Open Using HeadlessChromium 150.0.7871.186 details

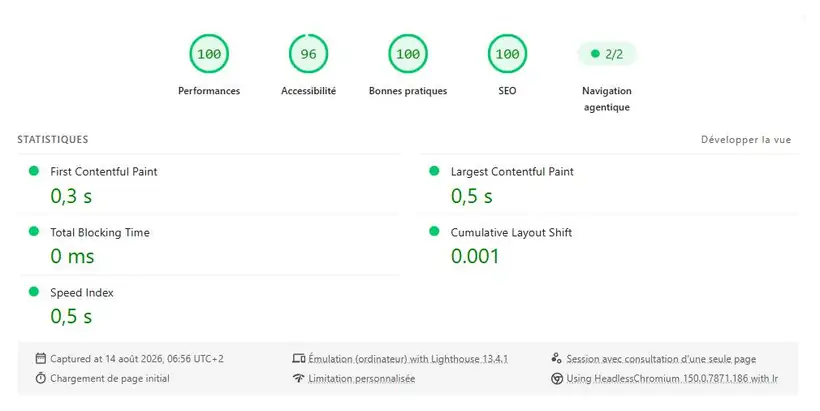(x=672, y=379)
